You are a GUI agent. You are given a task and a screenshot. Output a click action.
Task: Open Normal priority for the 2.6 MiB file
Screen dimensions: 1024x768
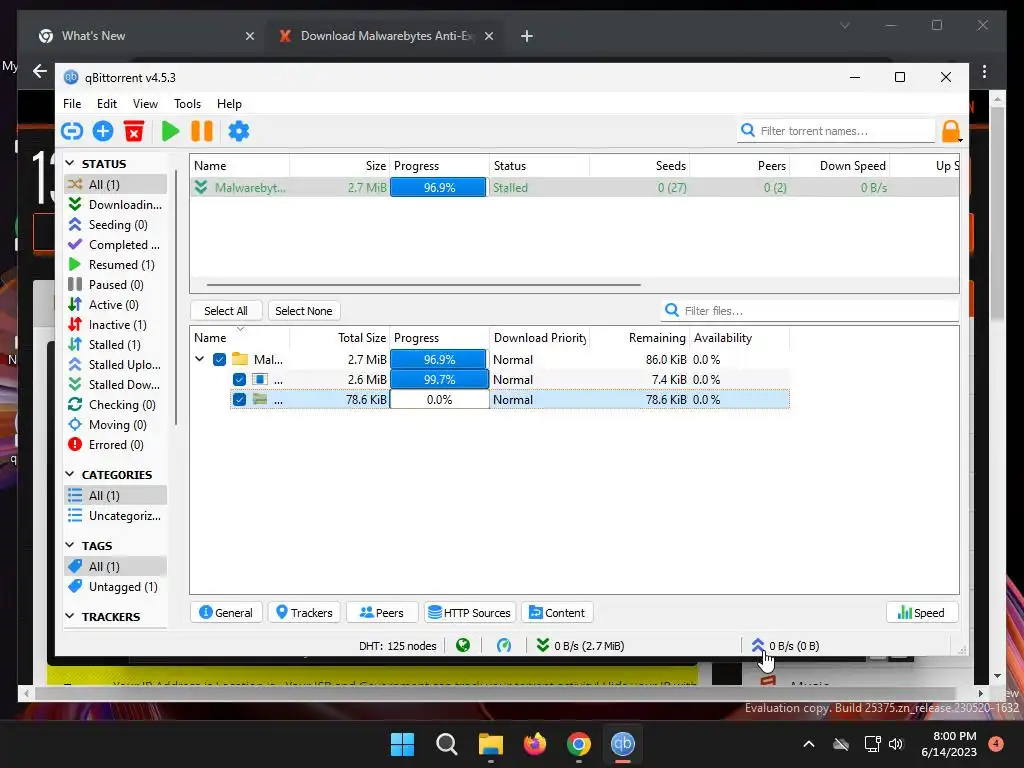click(539, 379)
